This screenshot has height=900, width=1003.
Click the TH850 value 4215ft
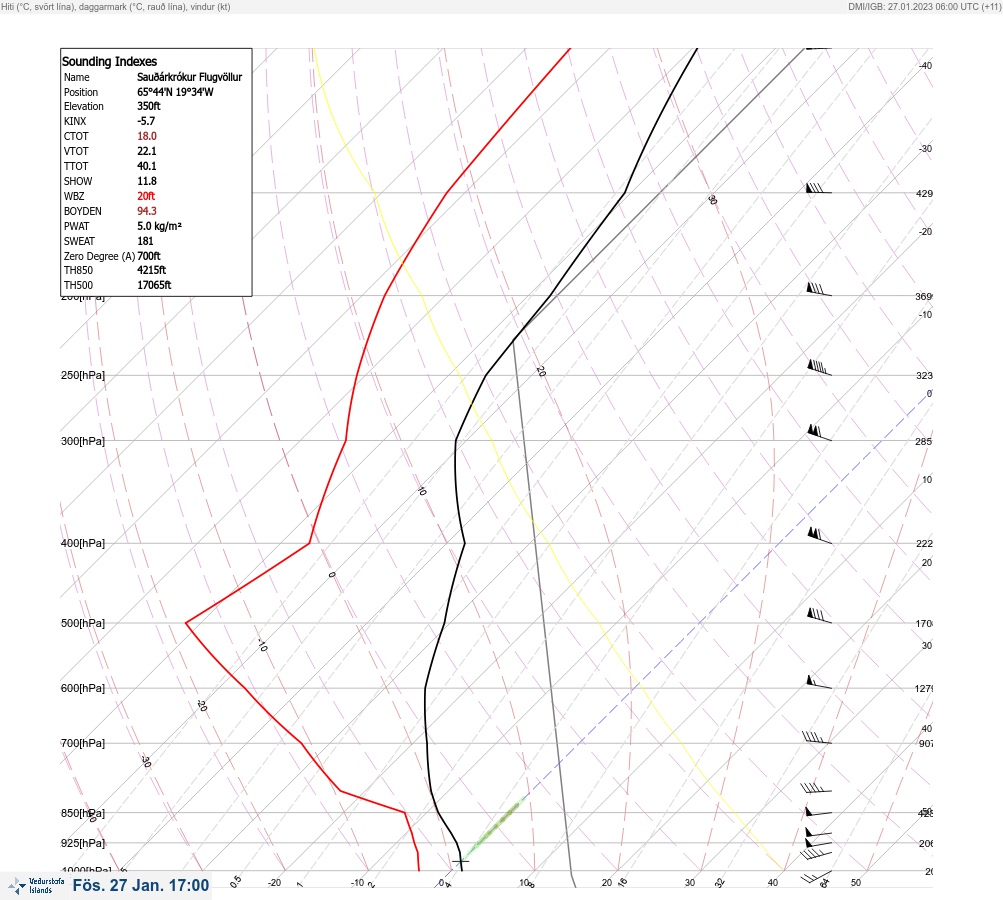pos(151,270)
